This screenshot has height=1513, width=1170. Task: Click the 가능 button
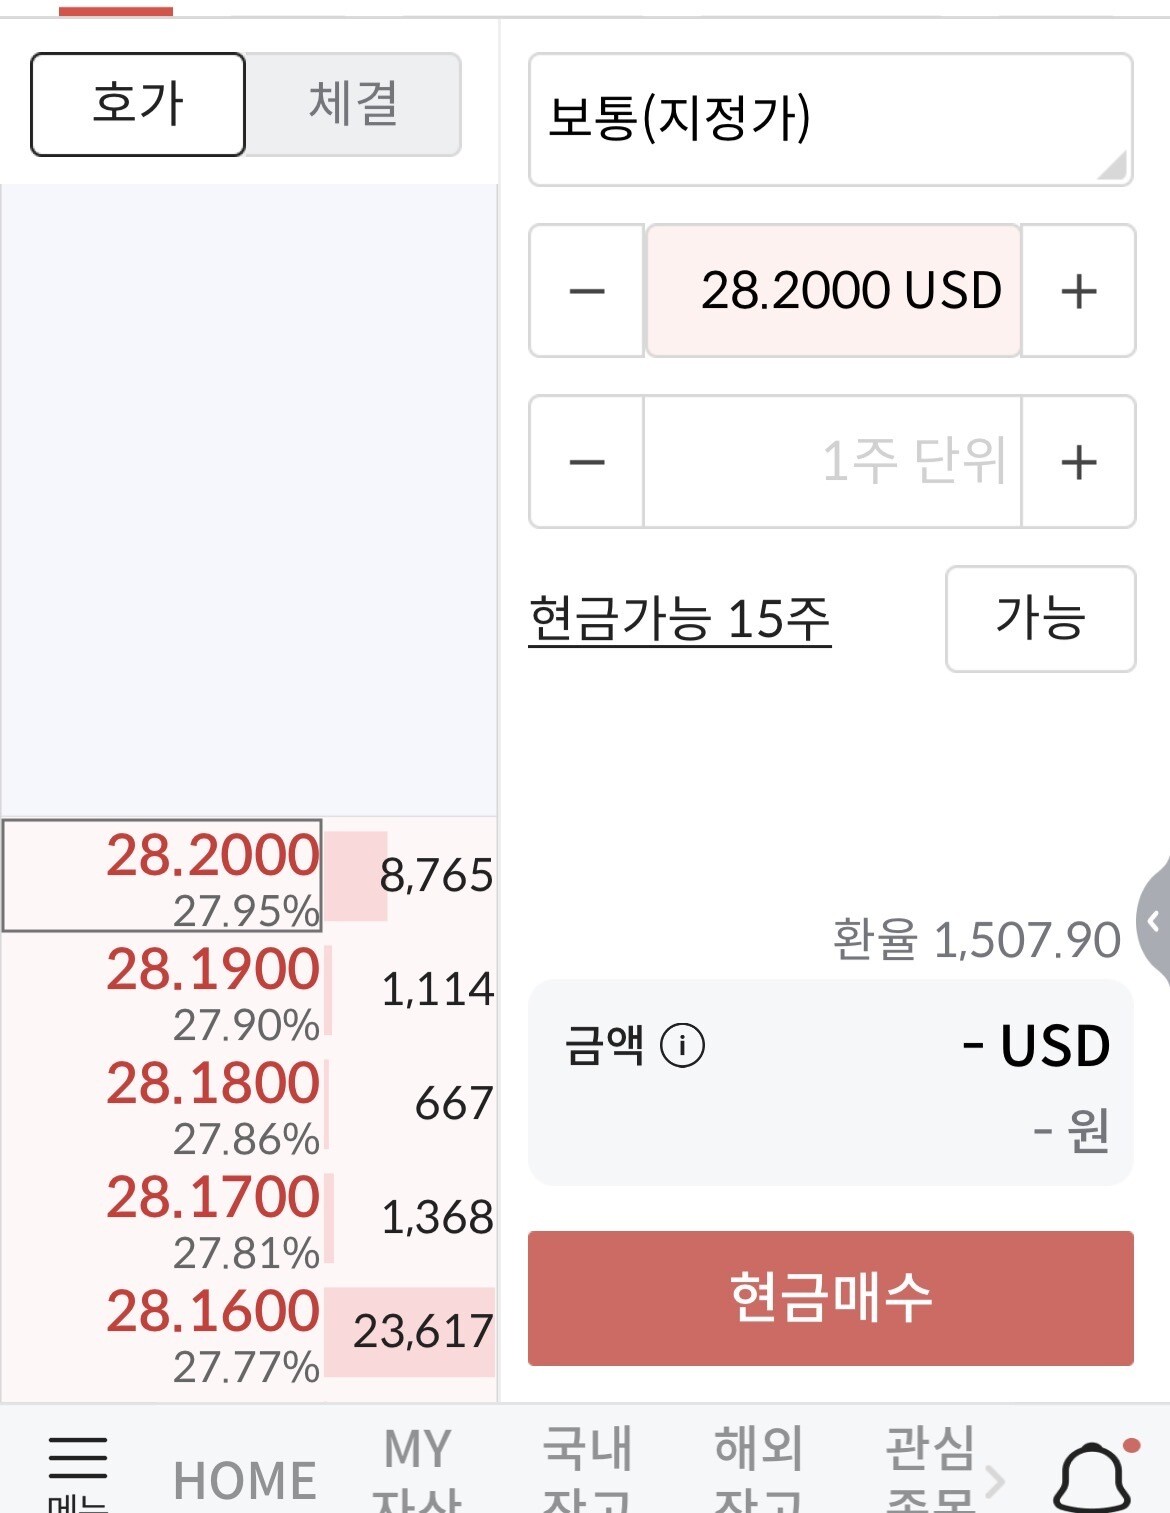coord(1040,619)
